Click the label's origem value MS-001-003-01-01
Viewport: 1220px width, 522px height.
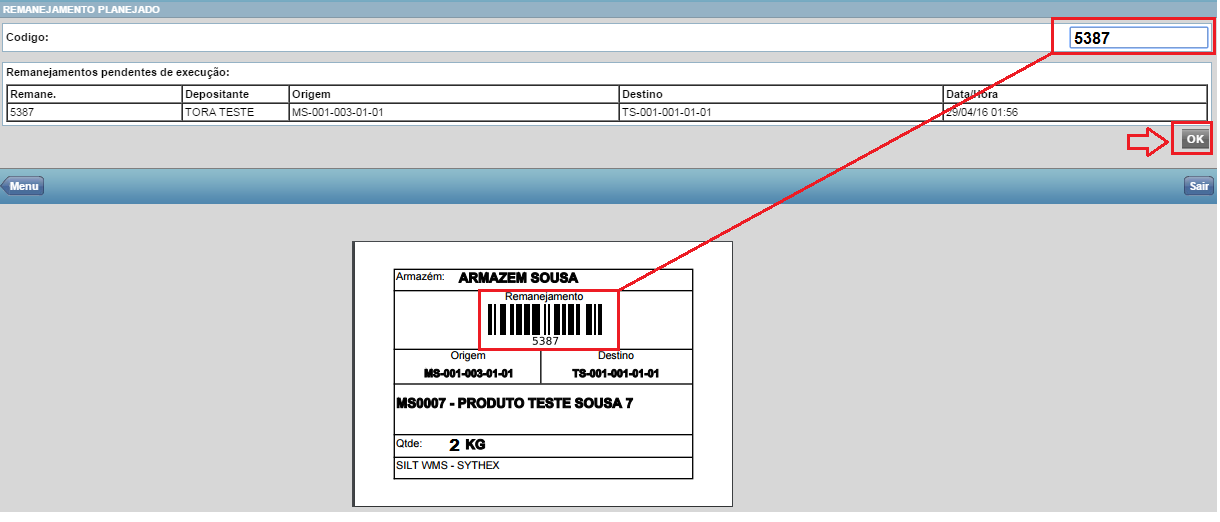pos(468,373)
